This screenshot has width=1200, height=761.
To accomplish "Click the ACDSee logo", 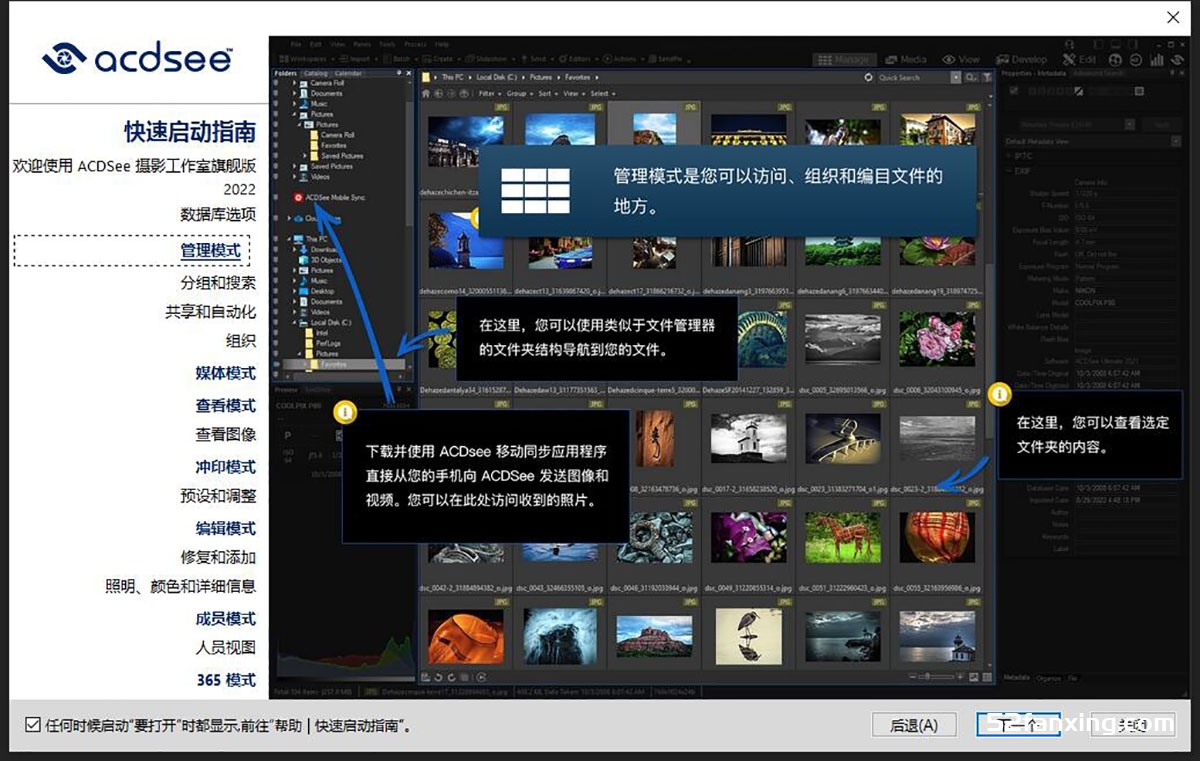I will coord(138,57).
